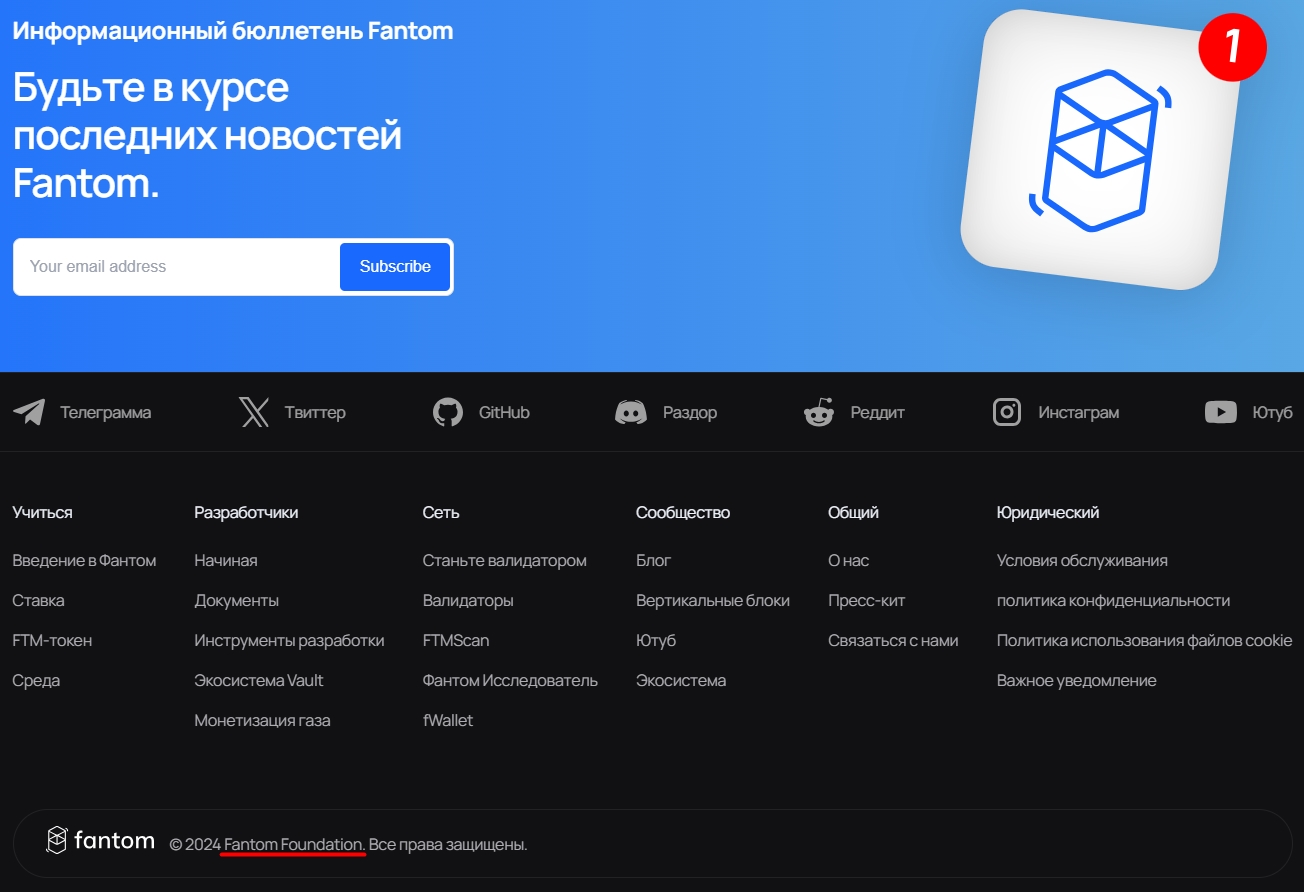Click the Учиться column heading

point(42,513)
